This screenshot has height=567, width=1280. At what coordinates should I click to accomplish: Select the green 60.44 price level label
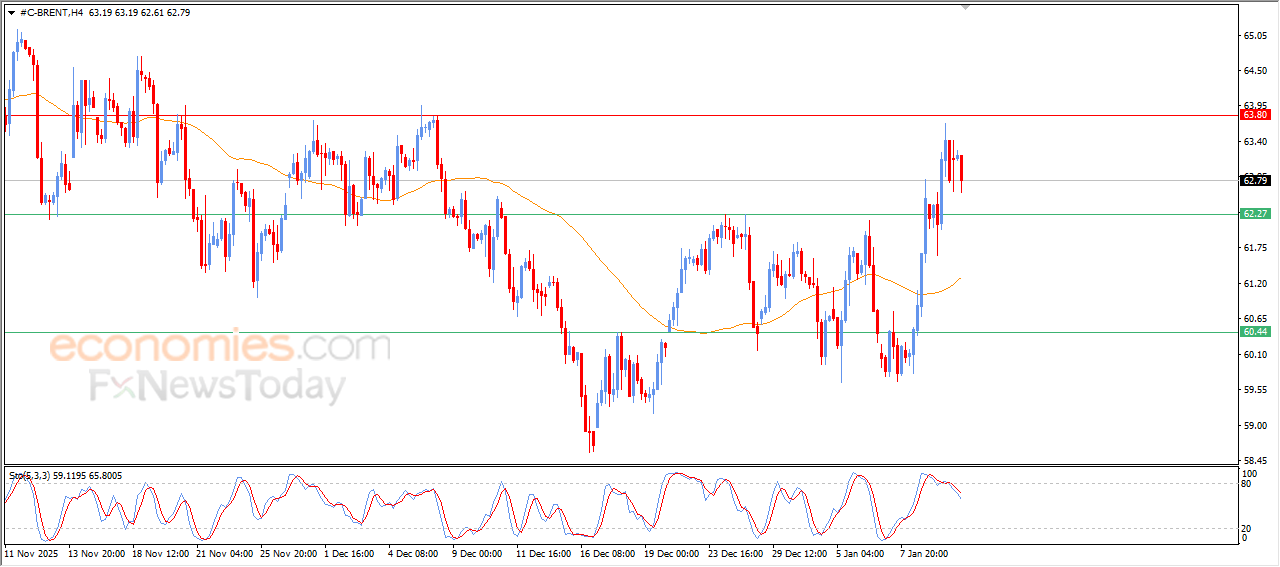(1255, 332)
